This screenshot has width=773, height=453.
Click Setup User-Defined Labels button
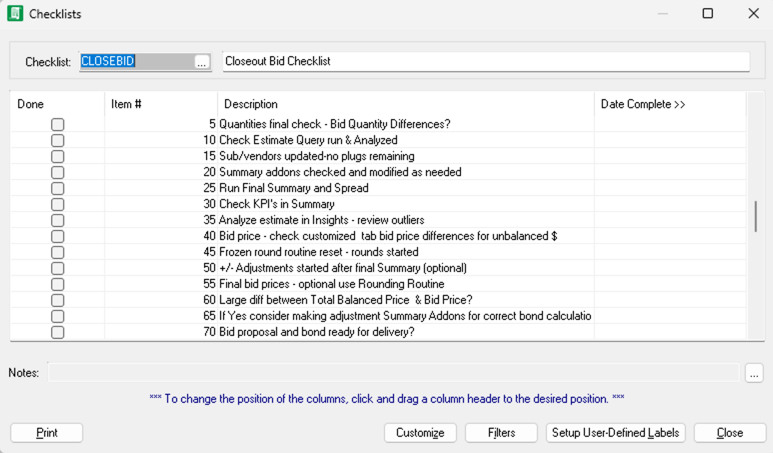[615, 433]
